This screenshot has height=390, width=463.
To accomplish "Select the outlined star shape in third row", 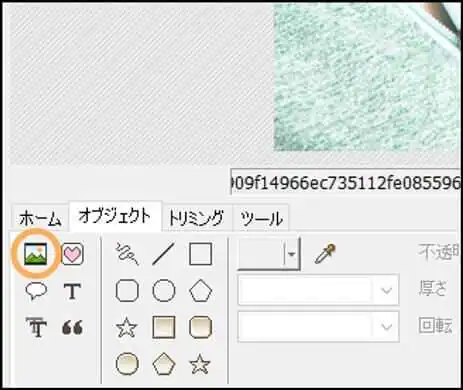I will pos(127,327).
